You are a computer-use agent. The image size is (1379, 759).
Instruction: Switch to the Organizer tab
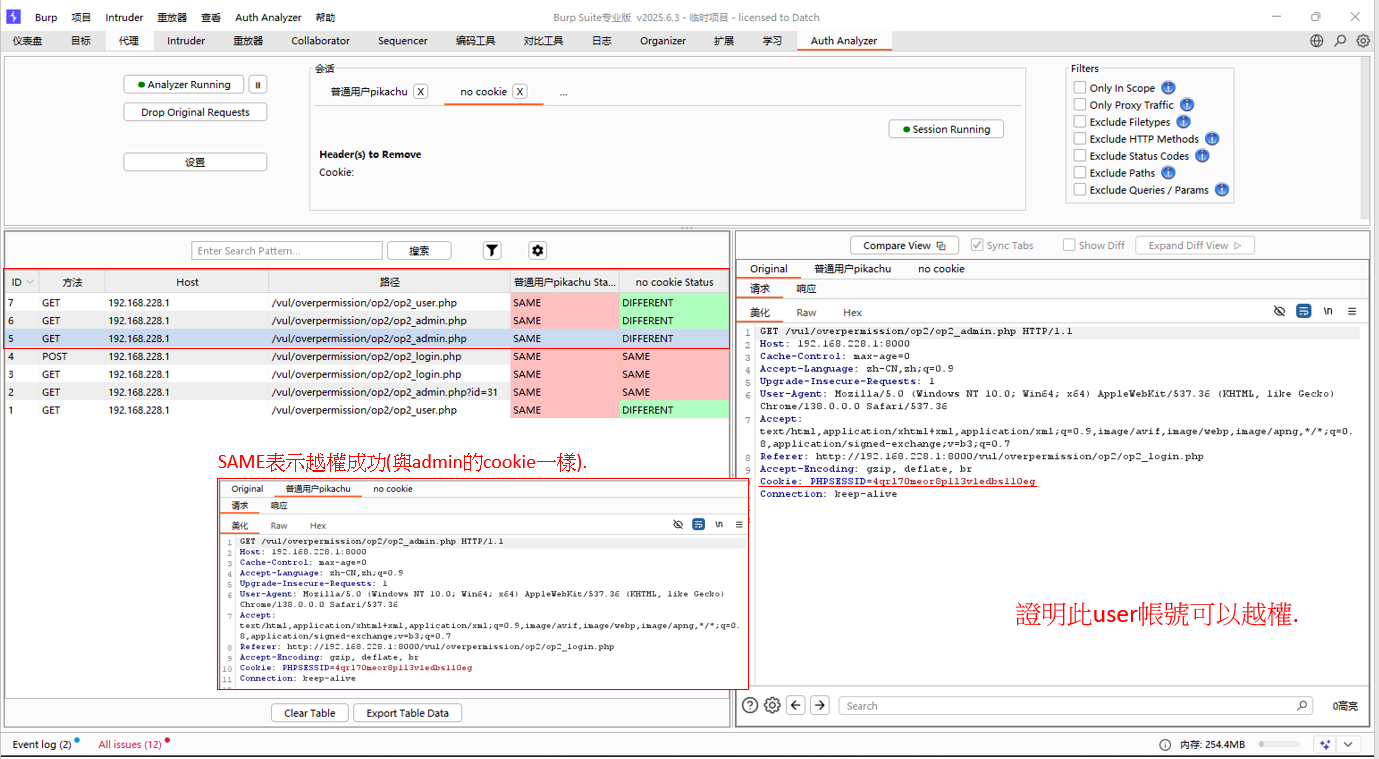click(663, 41)
